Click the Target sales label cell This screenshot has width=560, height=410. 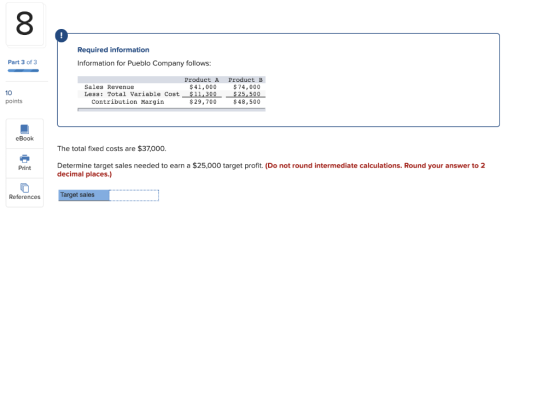click(84, 195)
